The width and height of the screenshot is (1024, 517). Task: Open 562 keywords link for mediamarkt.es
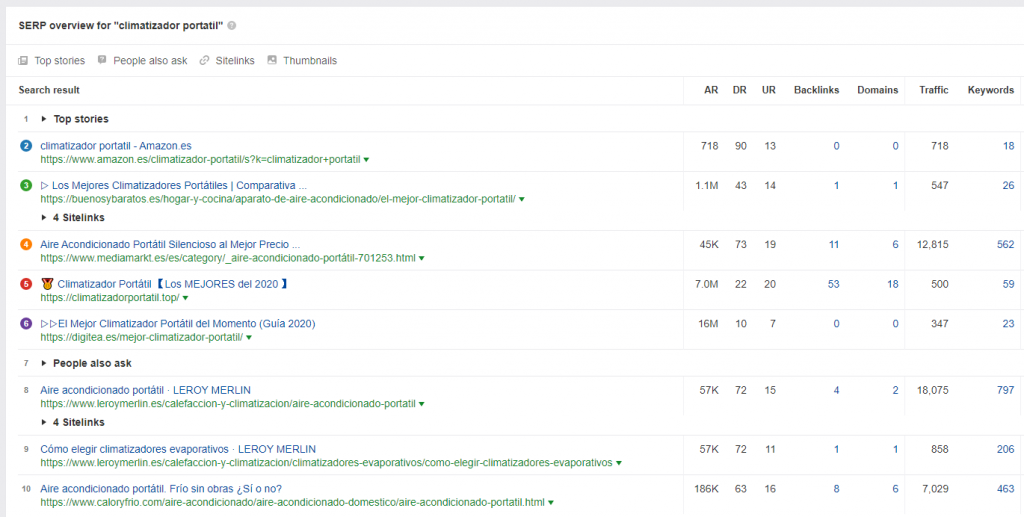click(1004, 244)
